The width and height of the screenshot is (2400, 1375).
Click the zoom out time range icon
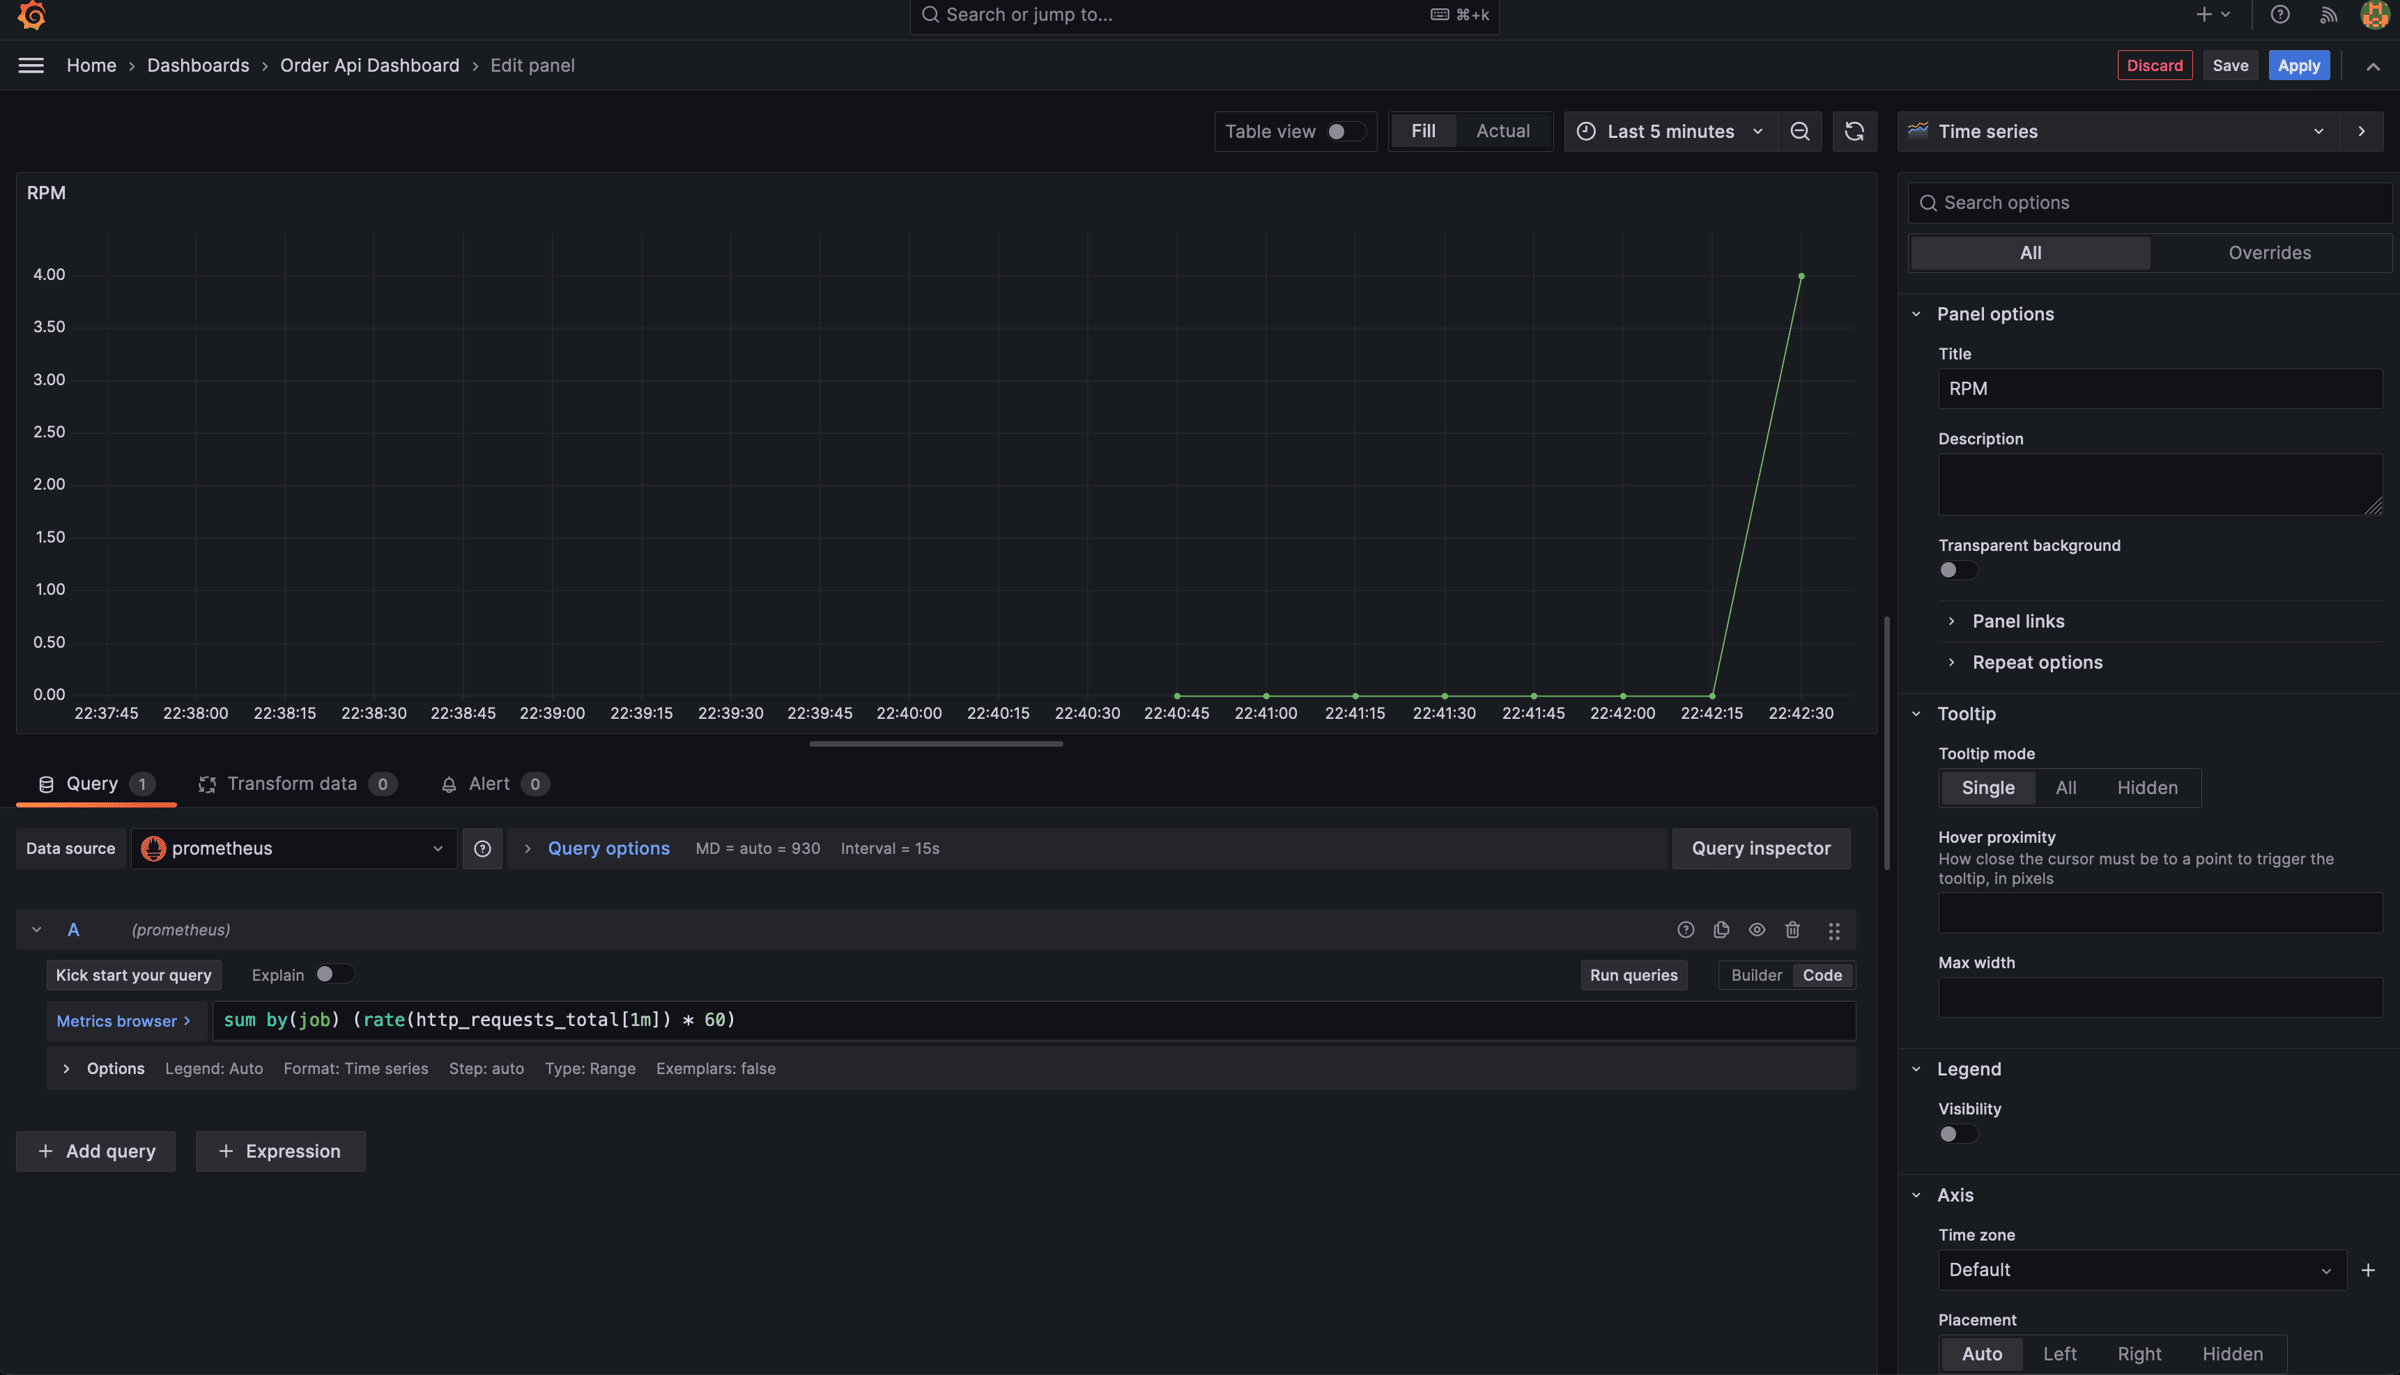pyautogui.click(x=1799, y=131)
